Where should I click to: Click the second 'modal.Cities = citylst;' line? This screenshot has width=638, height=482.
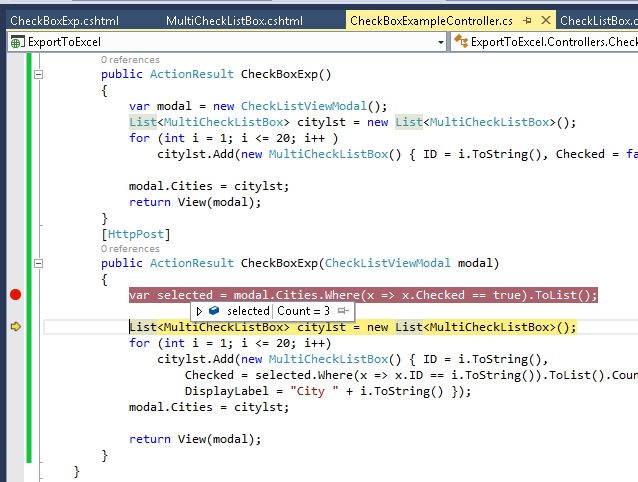(209, 407)
